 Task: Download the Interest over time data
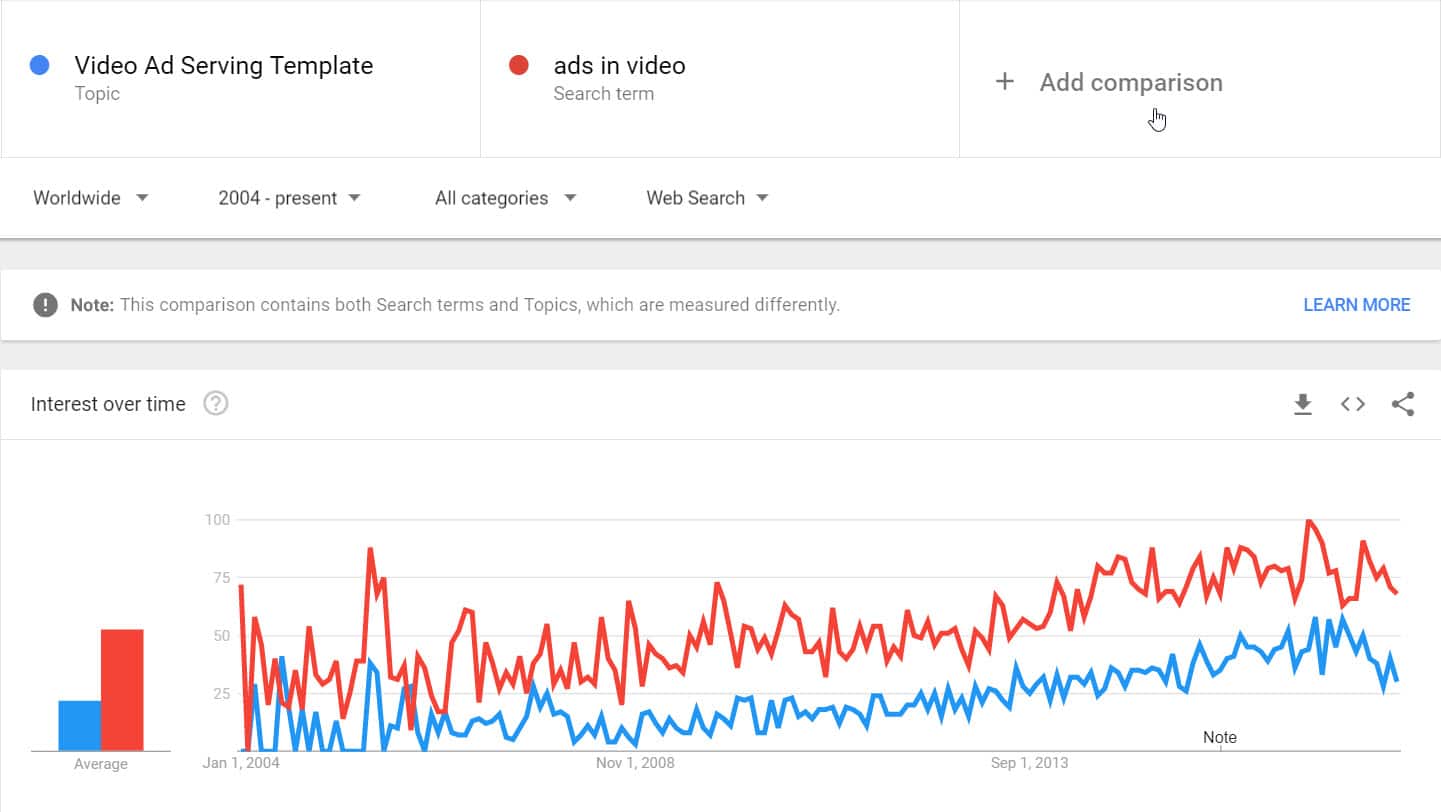coord(1302,404)
